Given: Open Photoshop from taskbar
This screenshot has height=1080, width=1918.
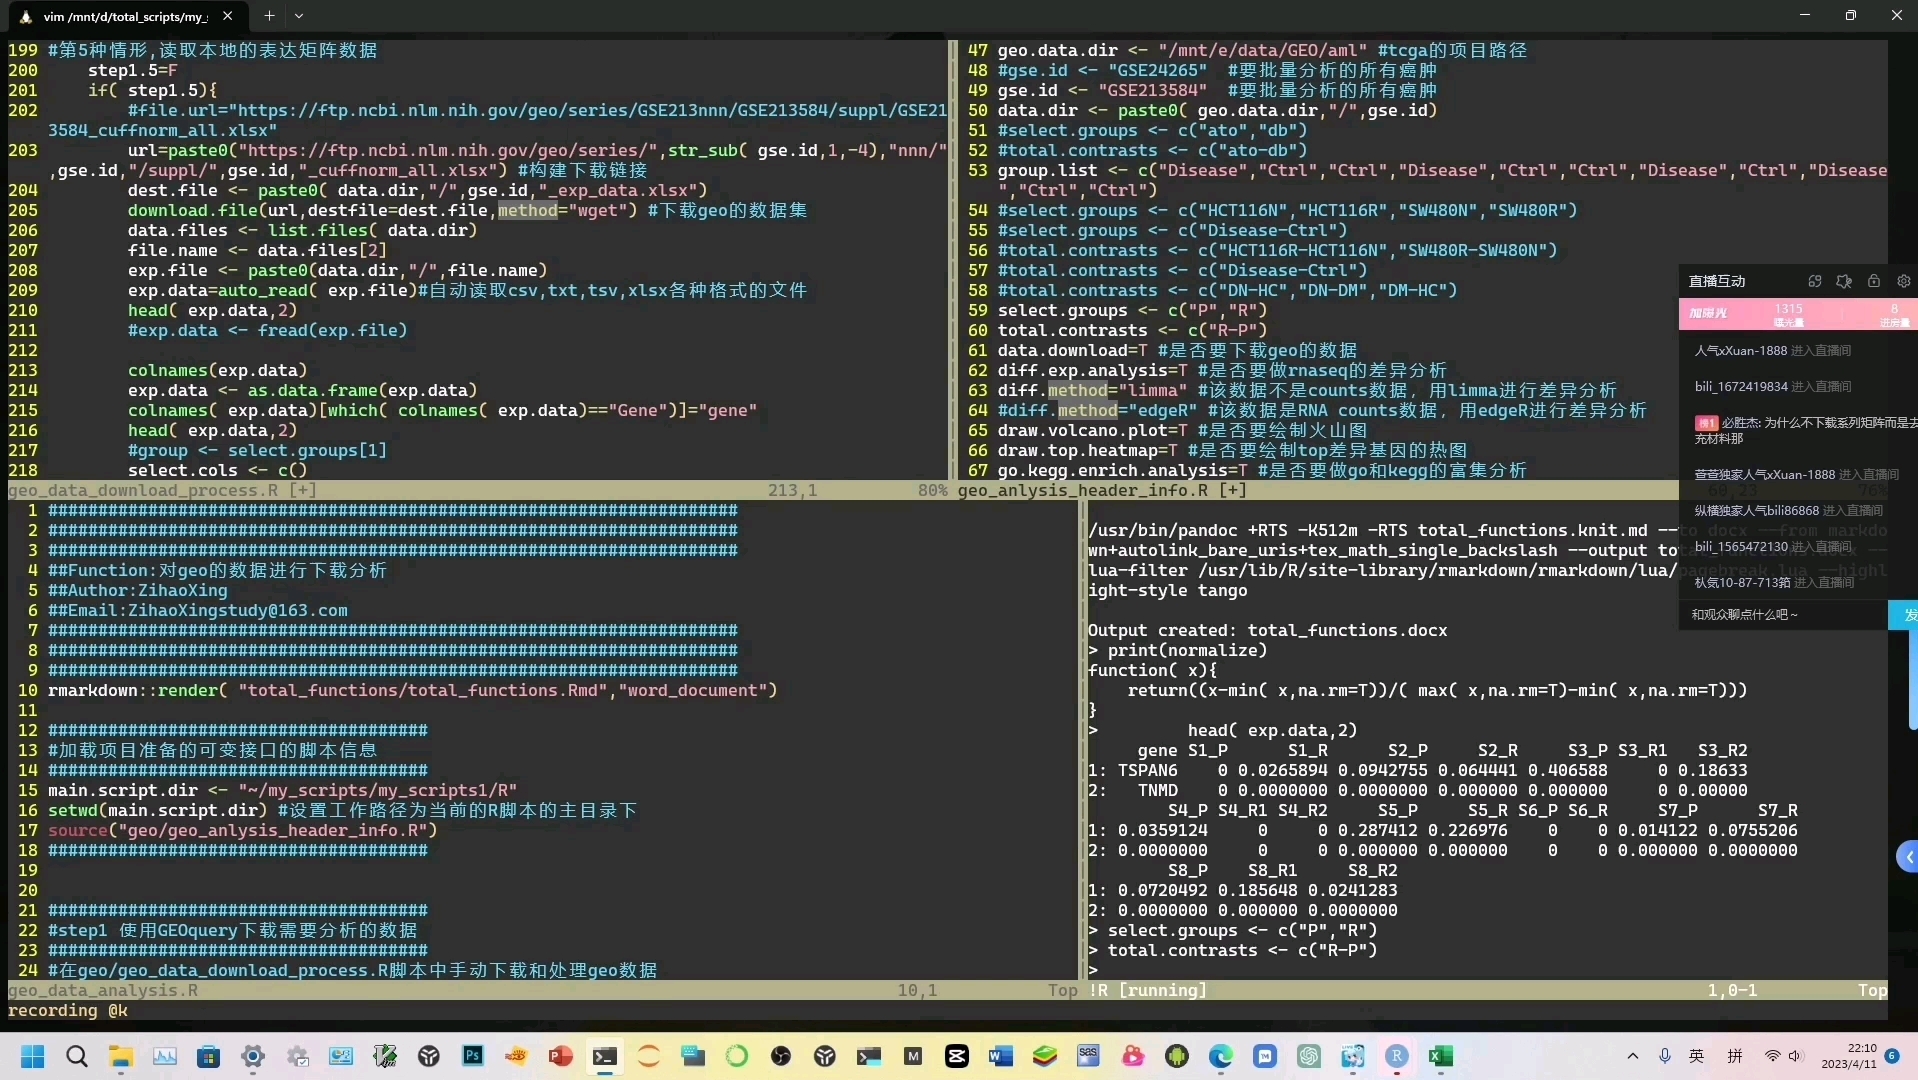Looking at the screenshot, I should point(473,1056).
